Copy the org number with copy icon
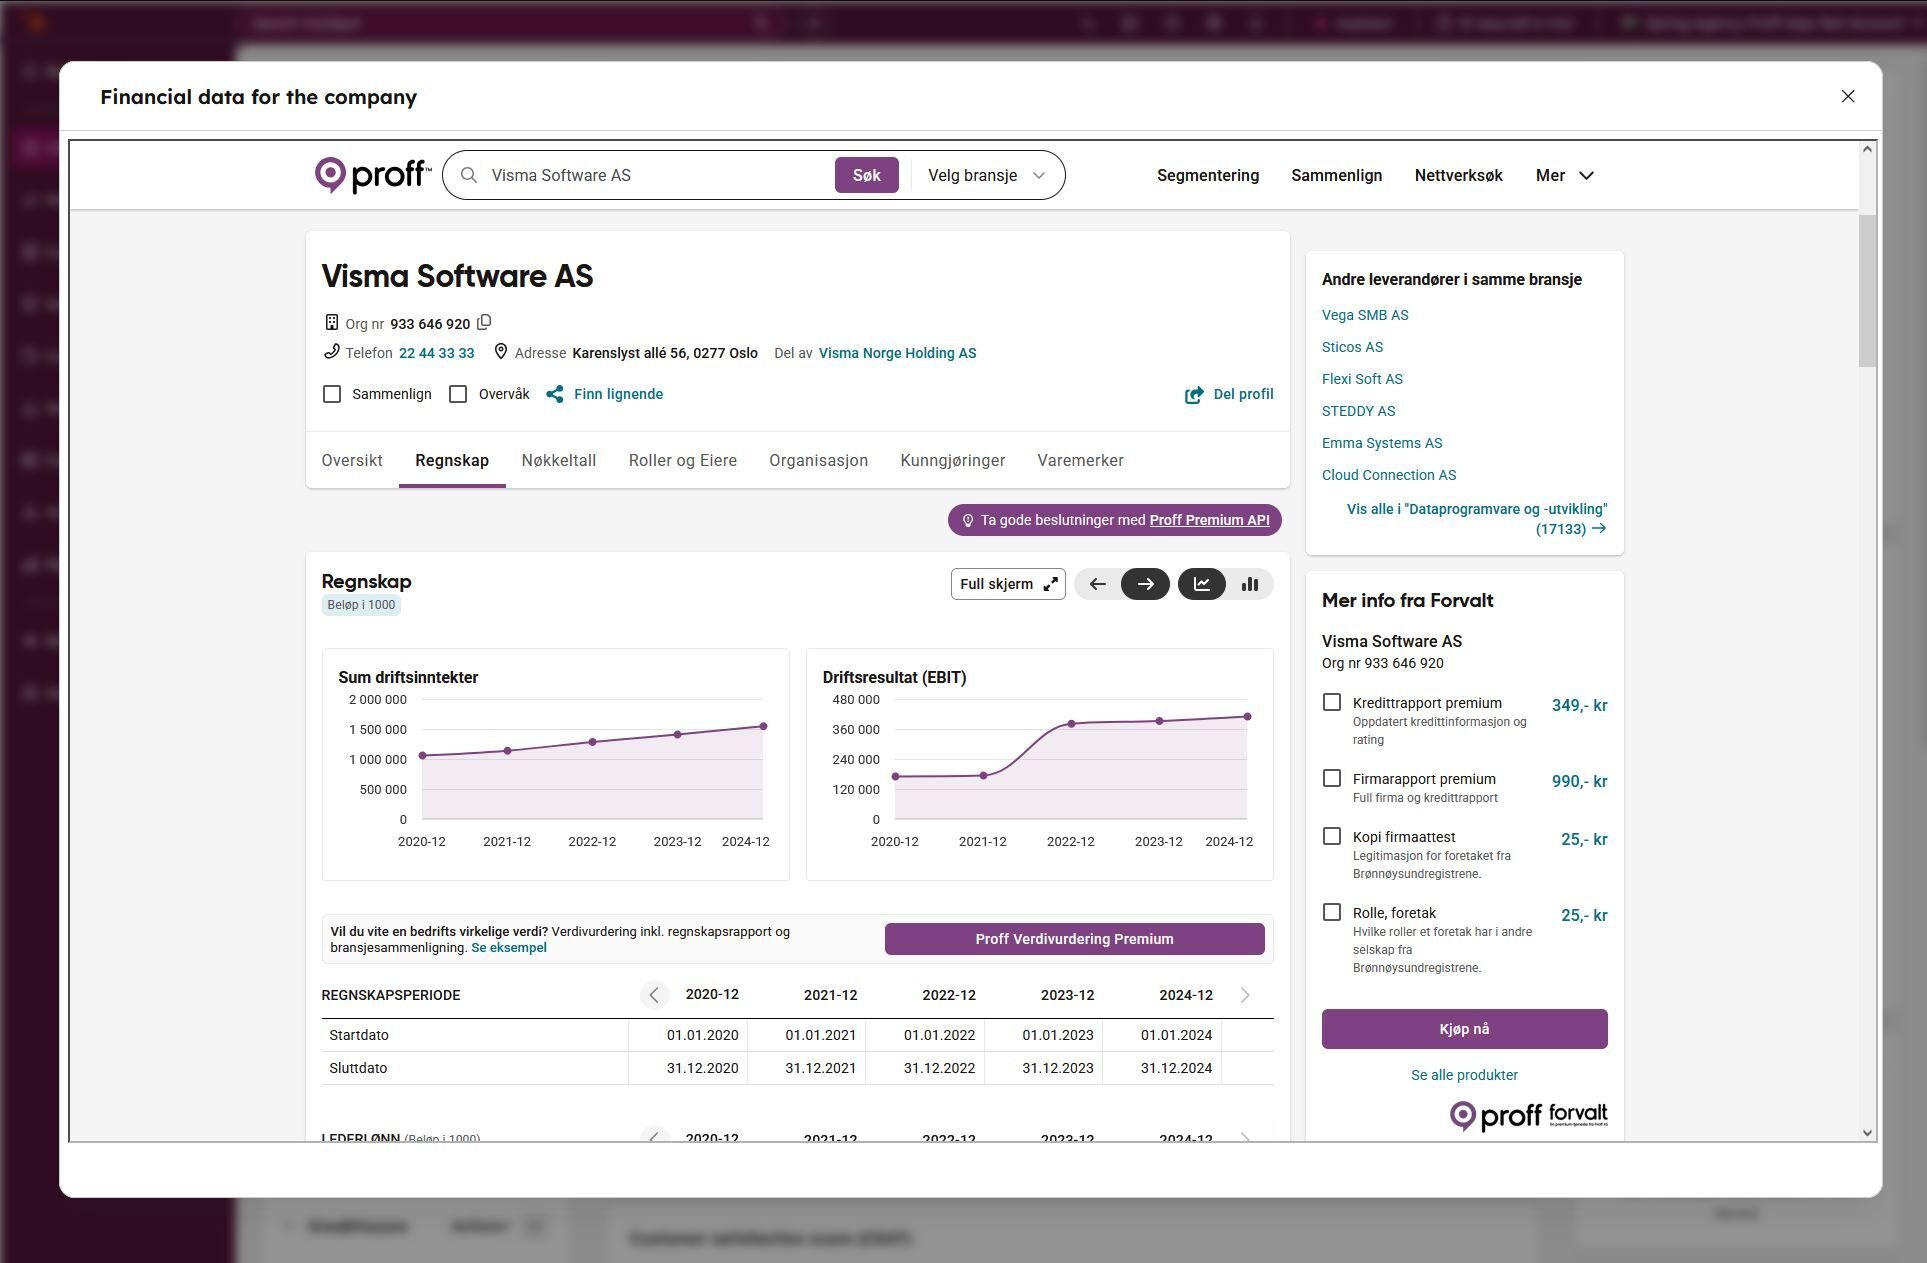Screen dimensions: 1927x1263 pyautogui.click(x=484, y=322)
